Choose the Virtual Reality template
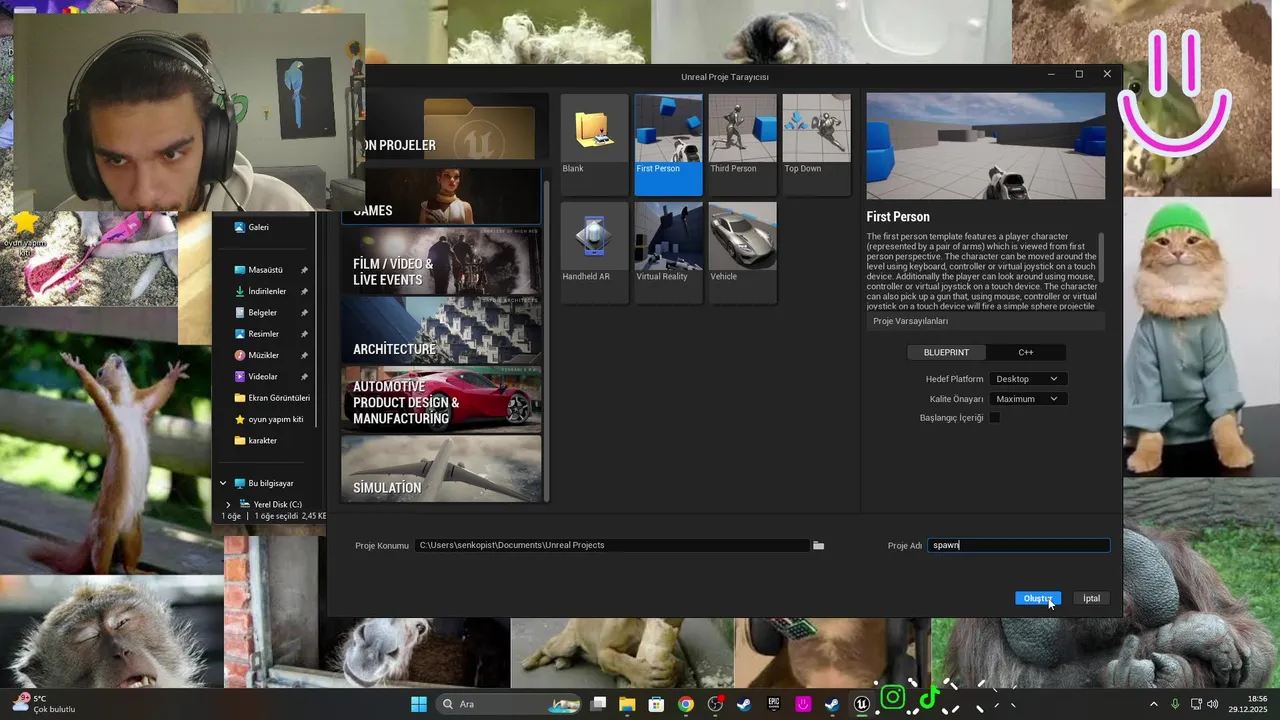Image resolution: width=1280 pixels, height=720 pixels. click(668, 252)
